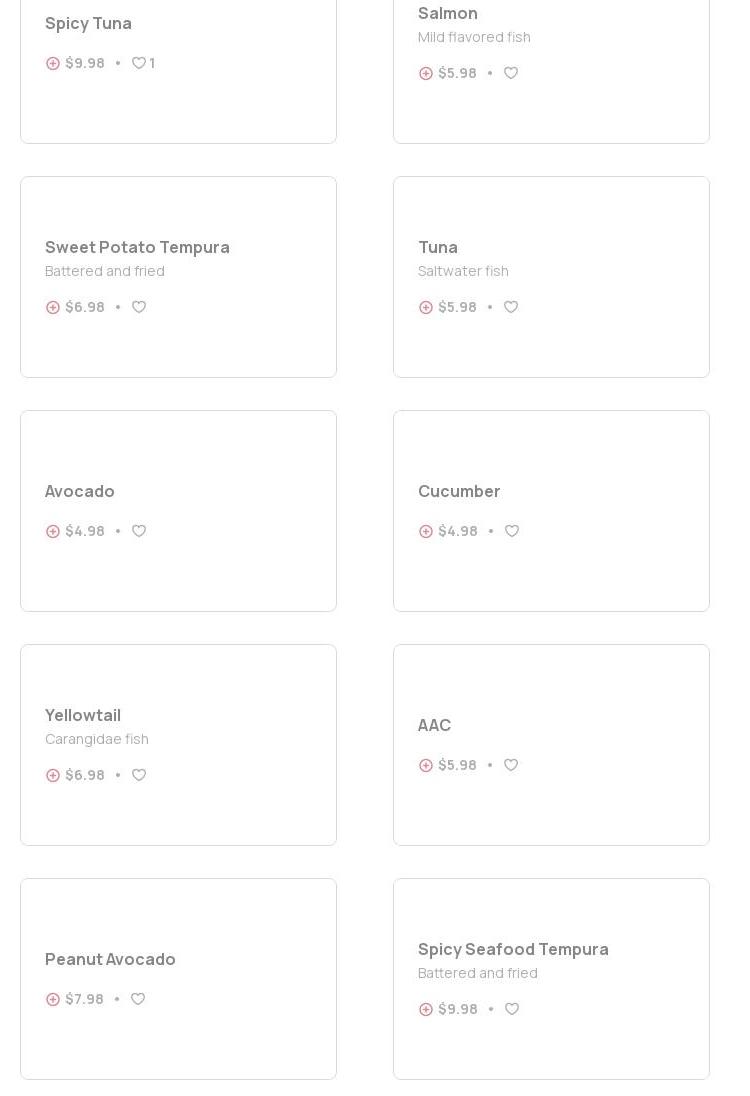Add Peanut Avocado with the plus icon

pyautogui.click(x=53, y=999)
